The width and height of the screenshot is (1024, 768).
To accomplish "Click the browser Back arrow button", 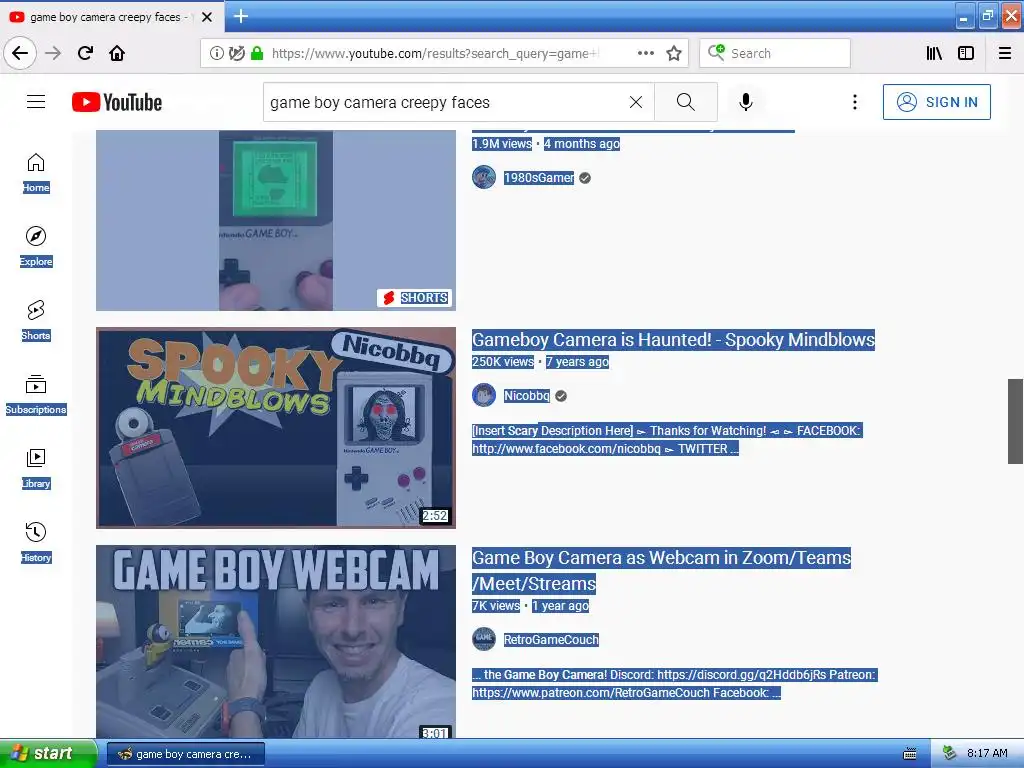I will 20,53.
